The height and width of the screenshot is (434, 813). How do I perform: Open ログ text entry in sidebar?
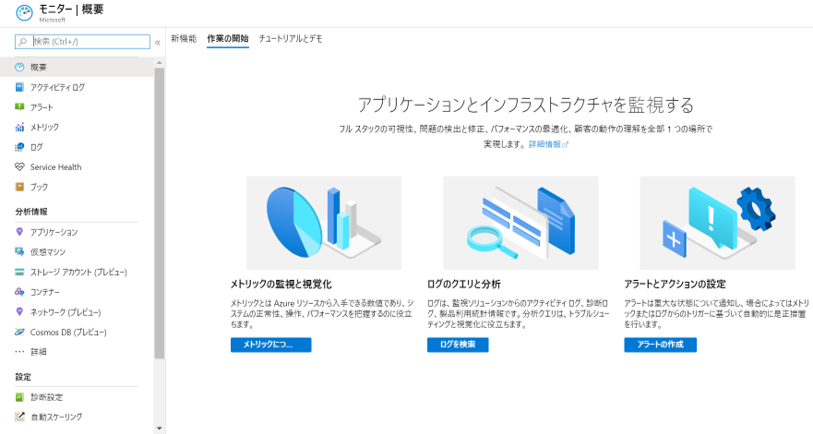[36, 147]
